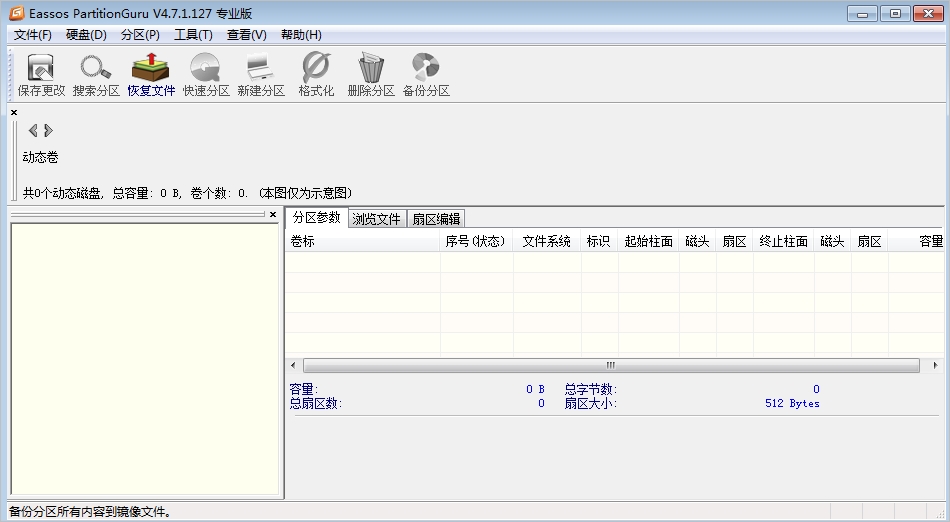The image size is (950, 522).
Task: Open the 帮助(H) menu
Action: click(301, 35)
